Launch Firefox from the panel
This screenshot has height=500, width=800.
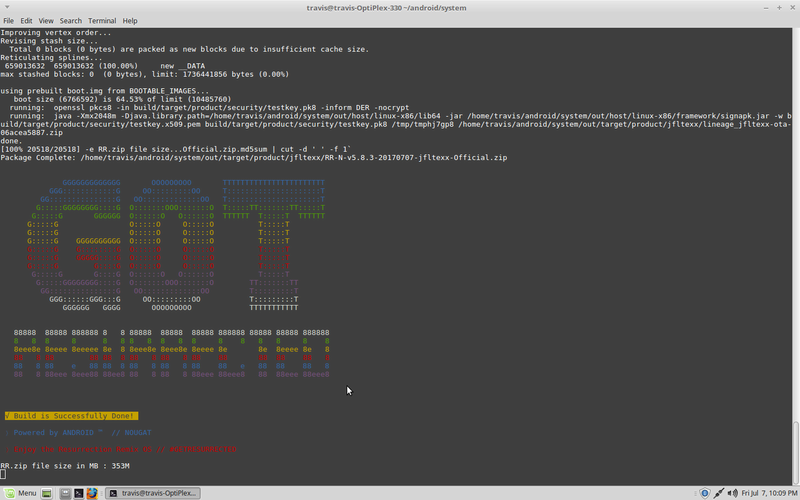[x=92, y=493]
